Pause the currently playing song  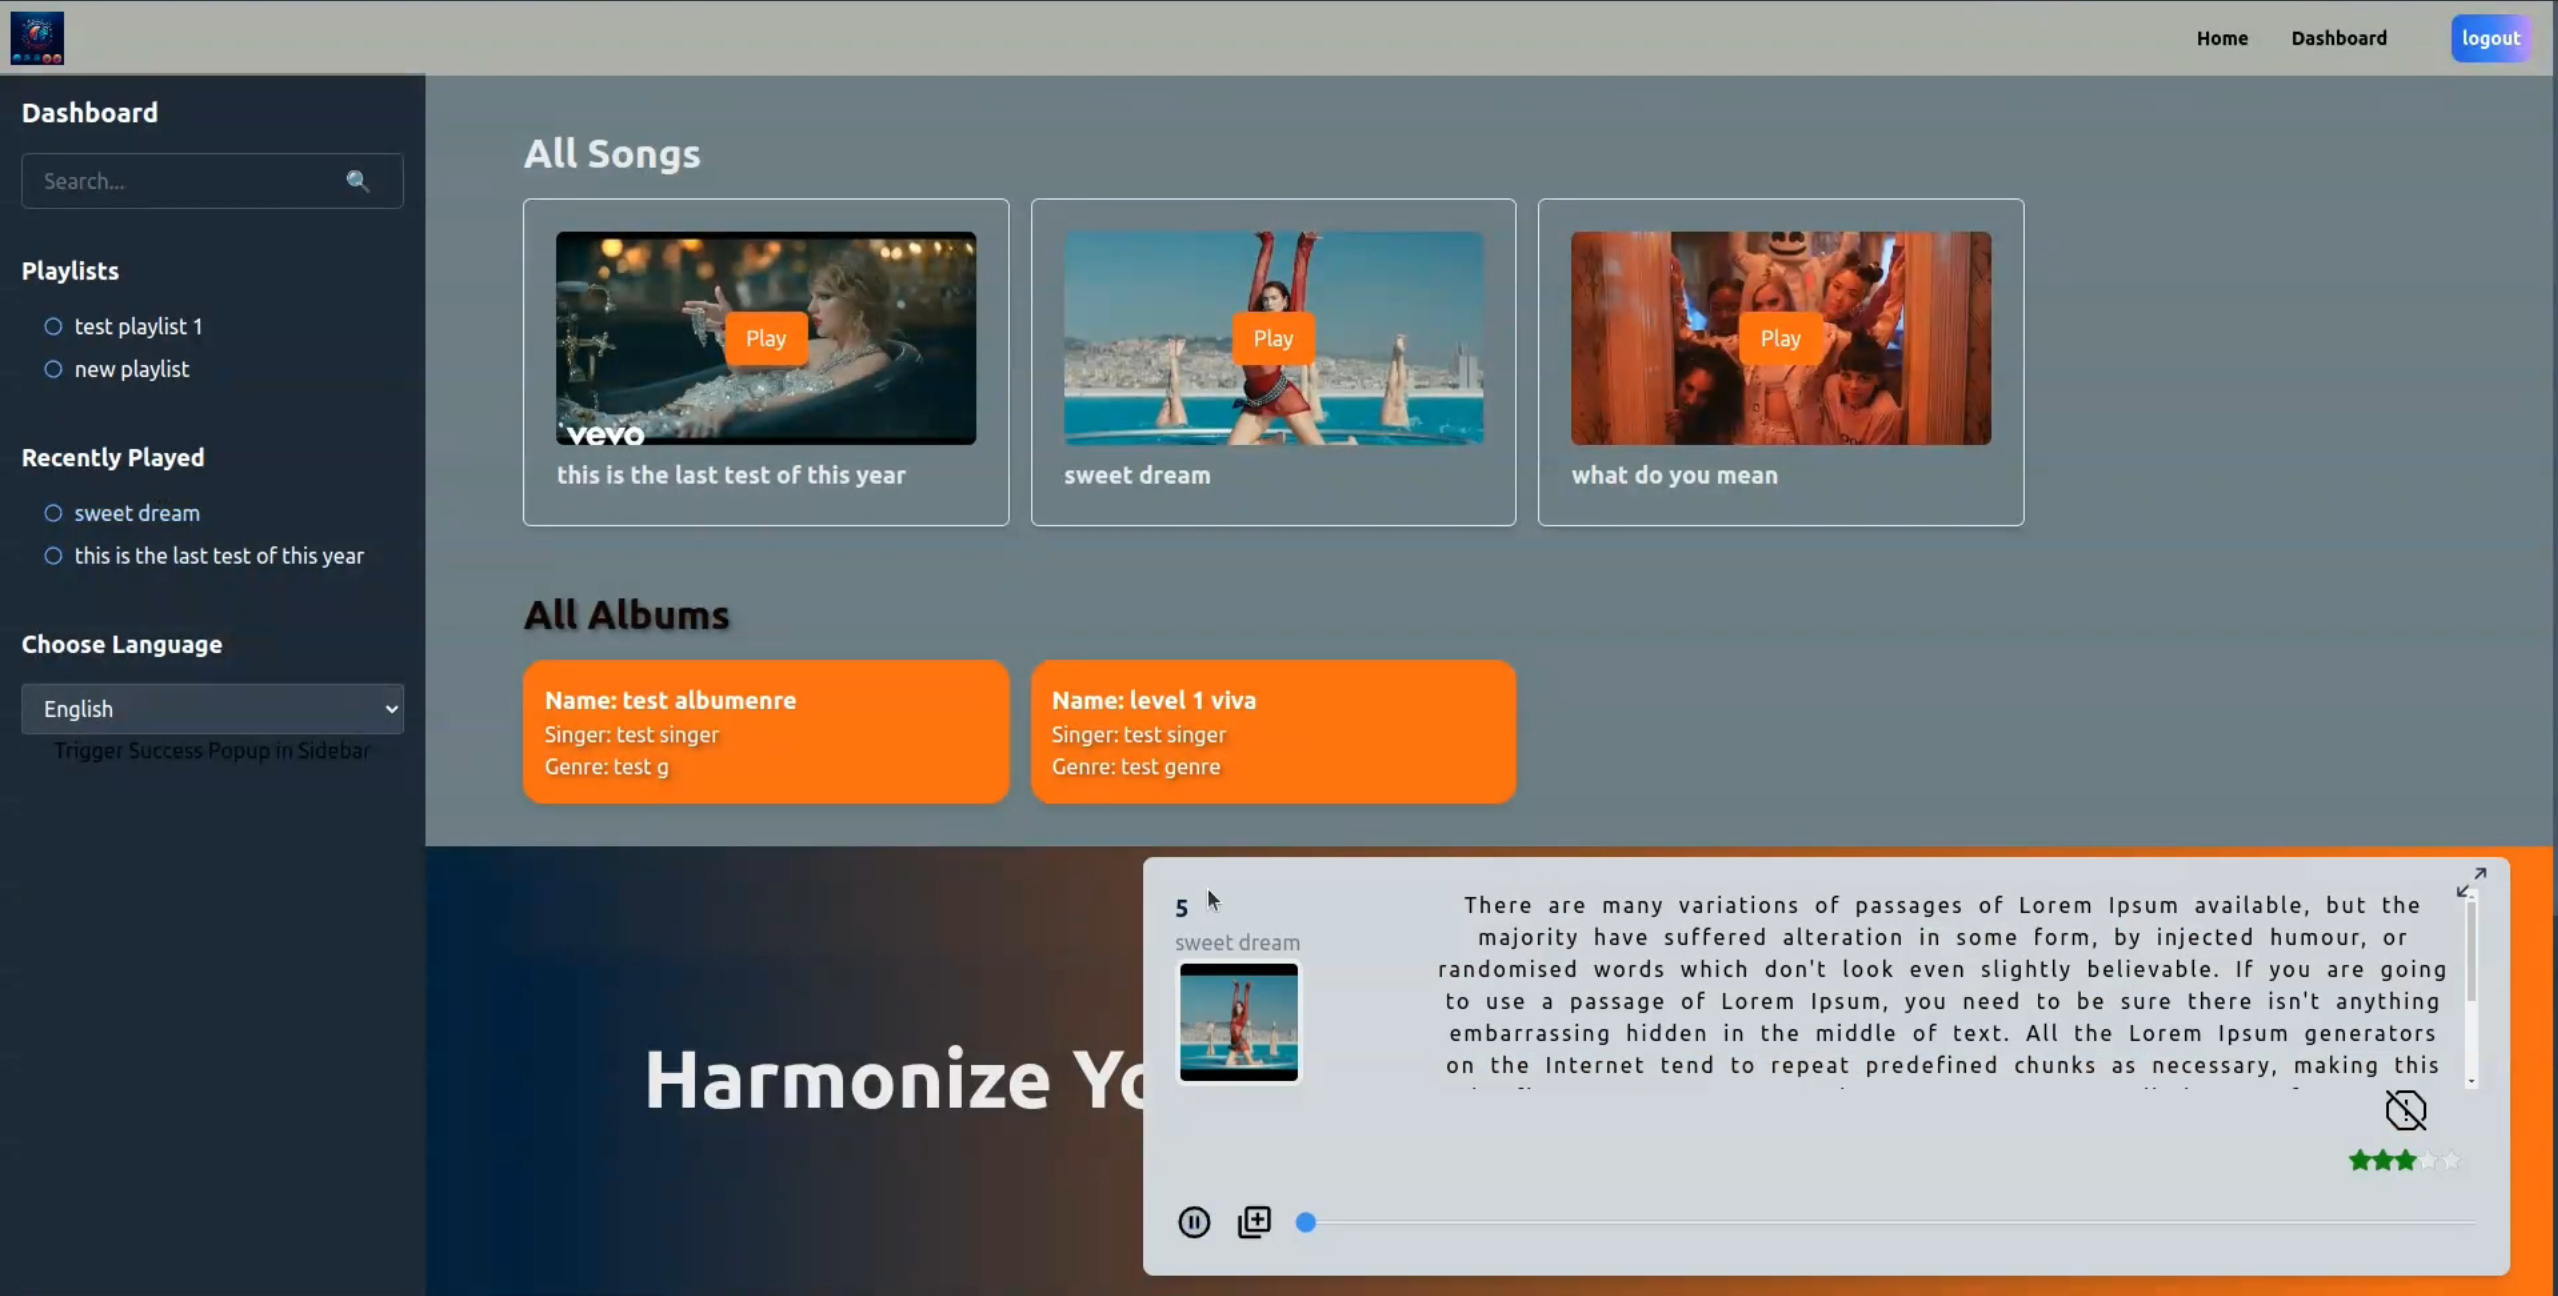point(1193,1222)
